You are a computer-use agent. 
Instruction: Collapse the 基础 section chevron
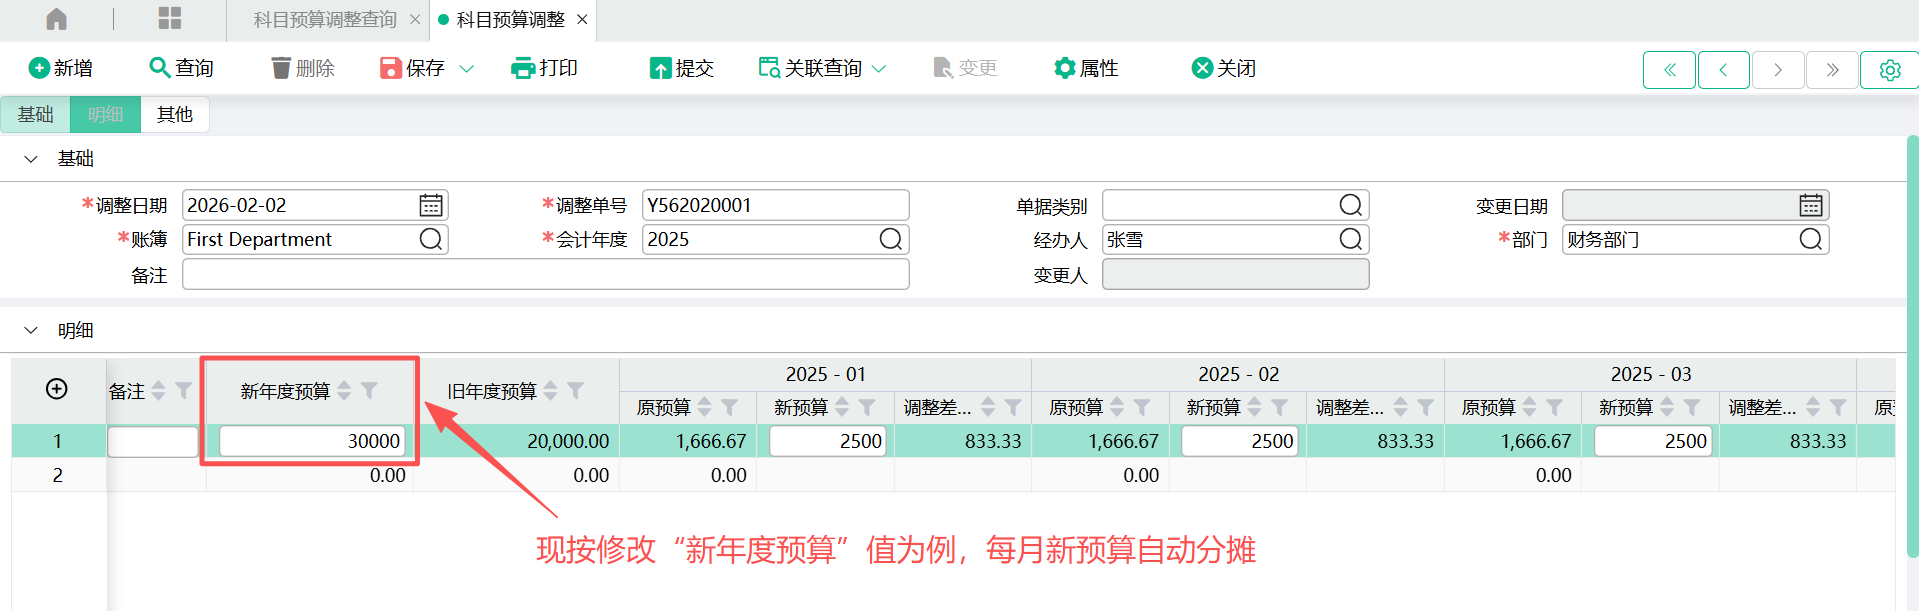(31, 159)
